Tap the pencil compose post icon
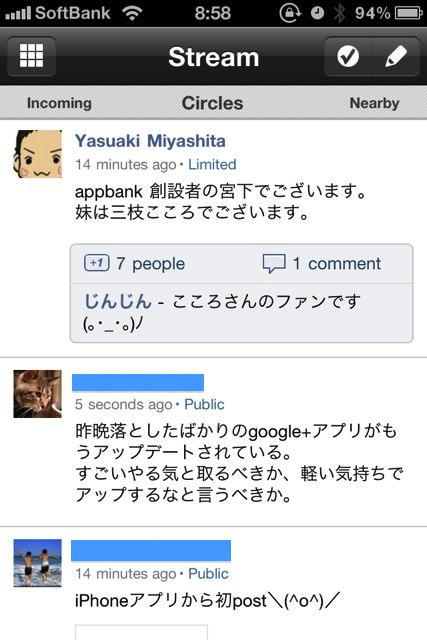This screenshot has height=640, width=427. coord(396,56)
